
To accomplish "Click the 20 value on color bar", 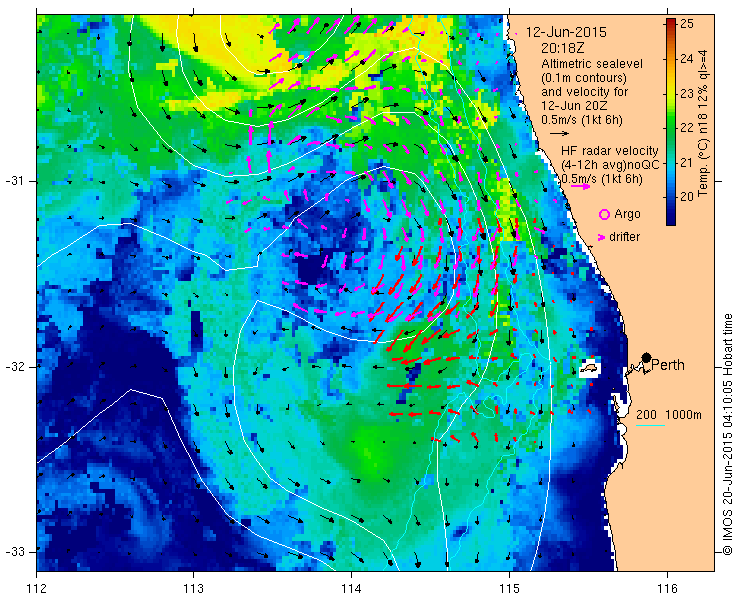I will coord(688,197).
